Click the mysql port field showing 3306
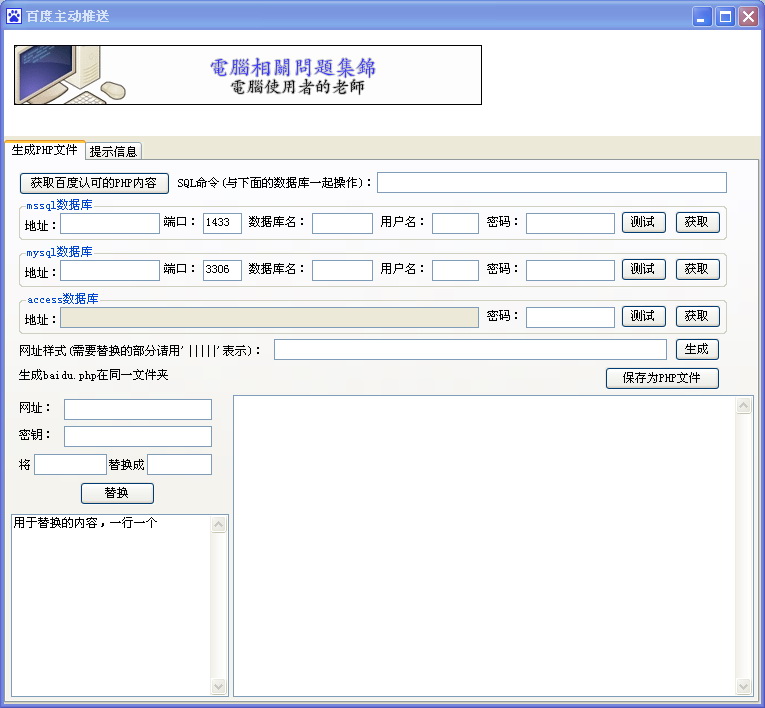 click(222, 270)
